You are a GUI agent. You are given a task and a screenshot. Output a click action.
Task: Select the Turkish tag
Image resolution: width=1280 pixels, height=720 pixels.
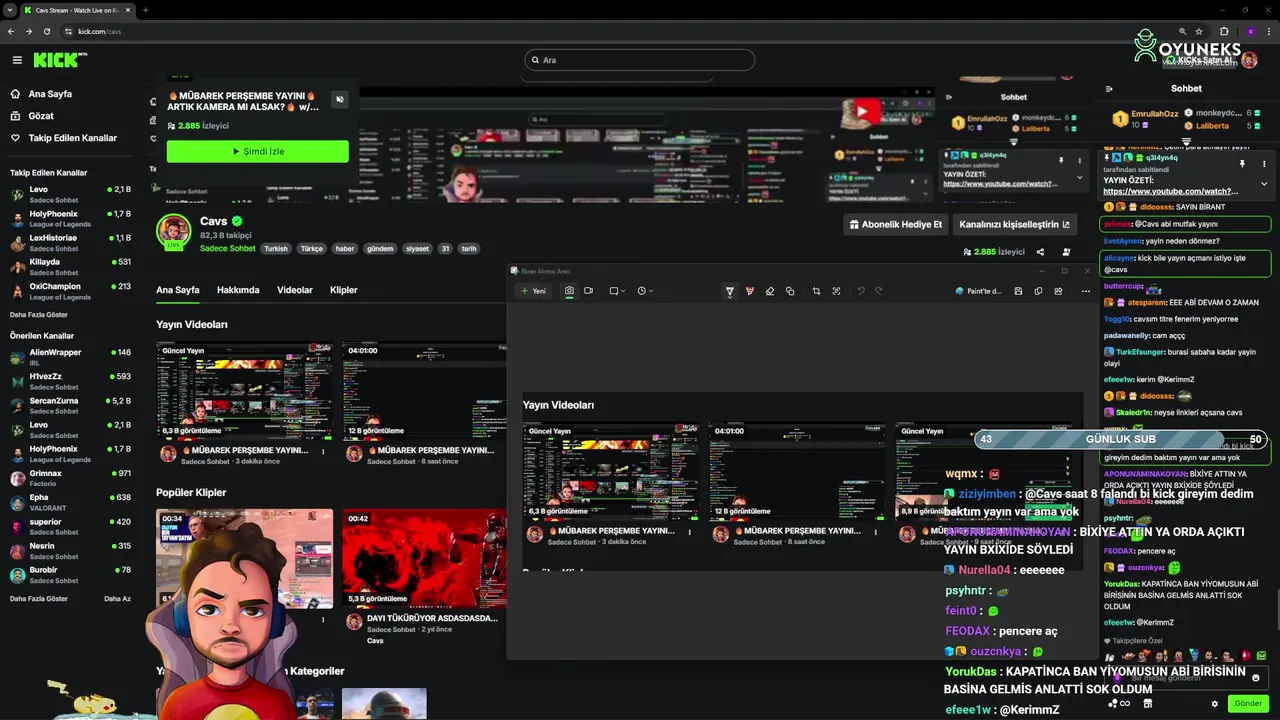point(276,248)
